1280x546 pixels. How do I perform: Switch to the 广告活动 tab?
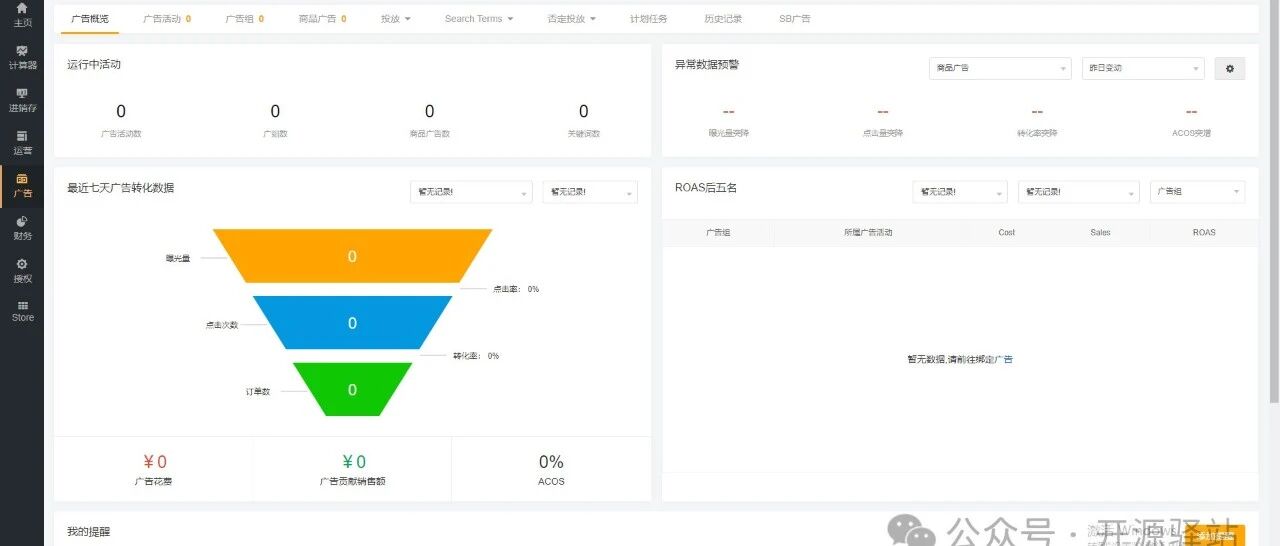tap(166, 19)
